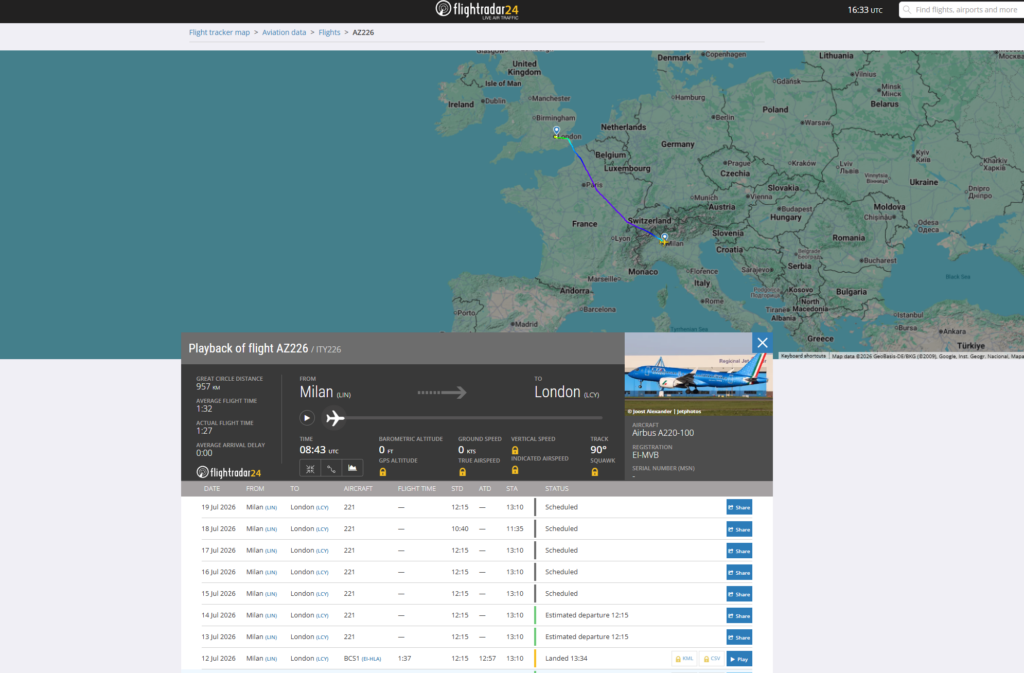
Task: Open the Aviation data breadcrumb link
Action: point(284,32)
